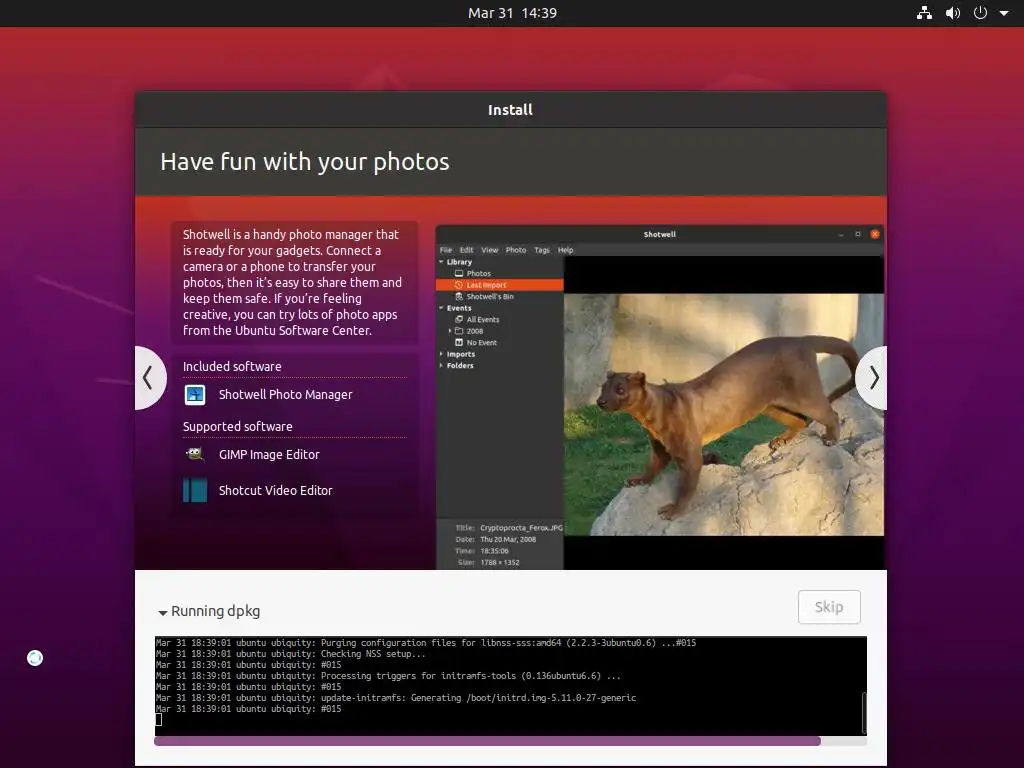Expand Imports in Shotwell sidebar
Screen dimensions: 1024x768
coord(441,354)
